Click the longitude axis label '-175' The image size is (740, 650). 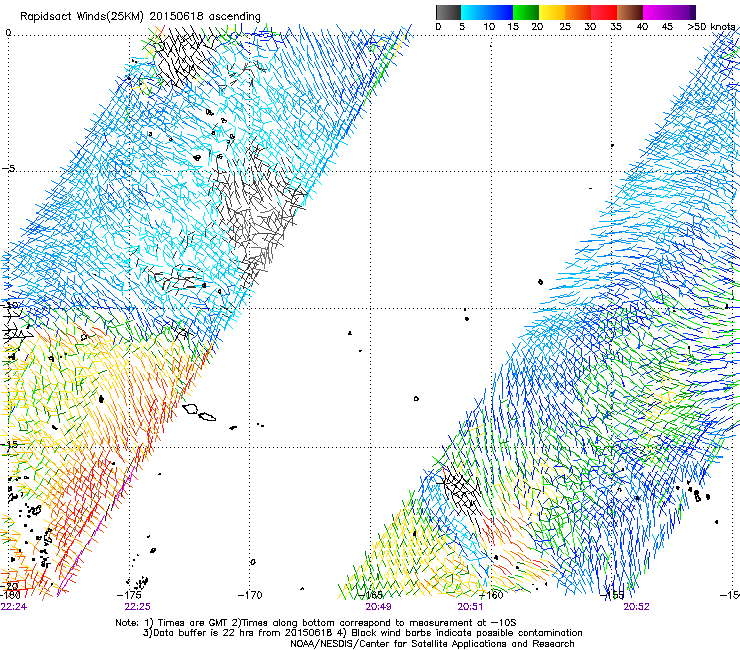(x=129, y=595)
